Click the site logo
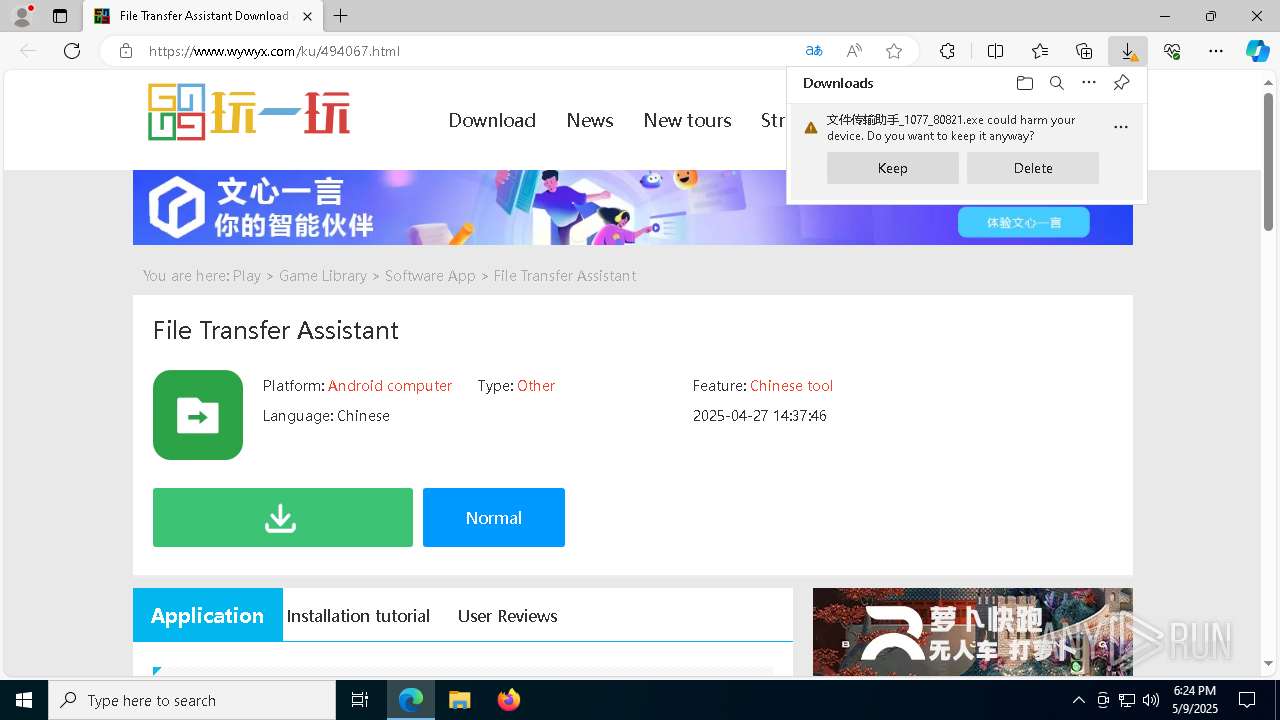Screen dimensions: 1280x720 (249, 112)
